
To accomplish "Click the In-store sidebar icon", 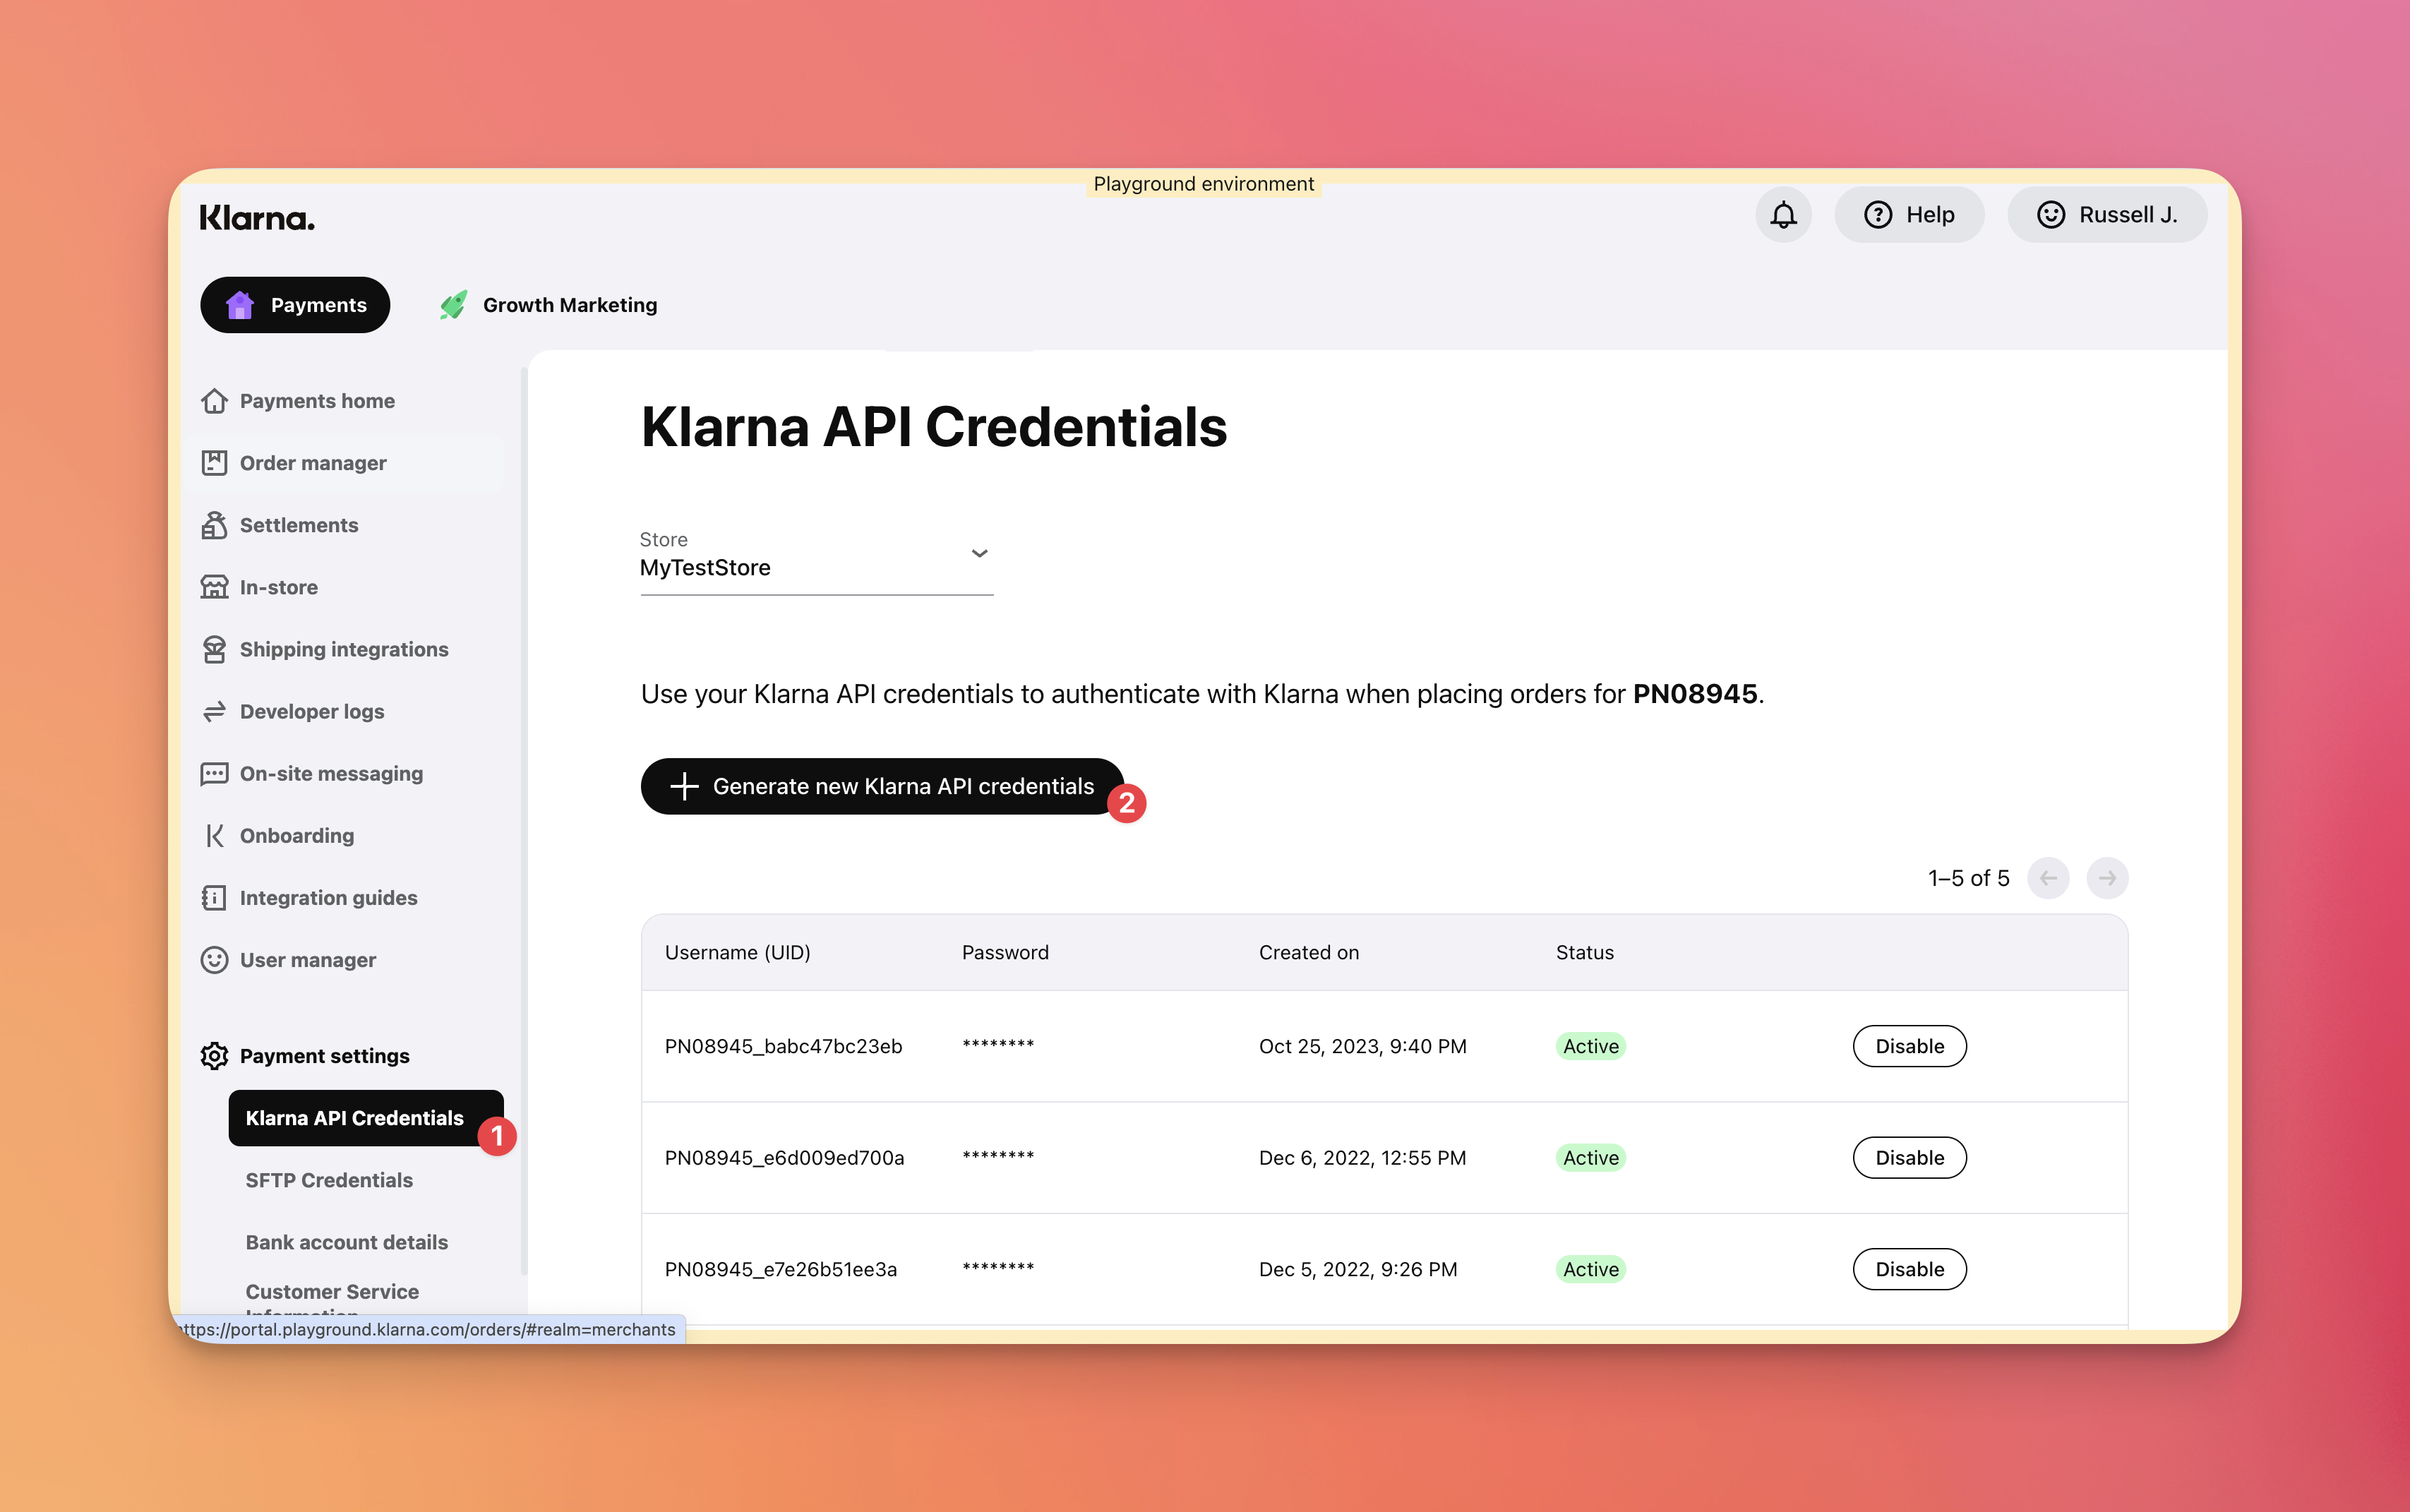I will [x=215, y=587].
